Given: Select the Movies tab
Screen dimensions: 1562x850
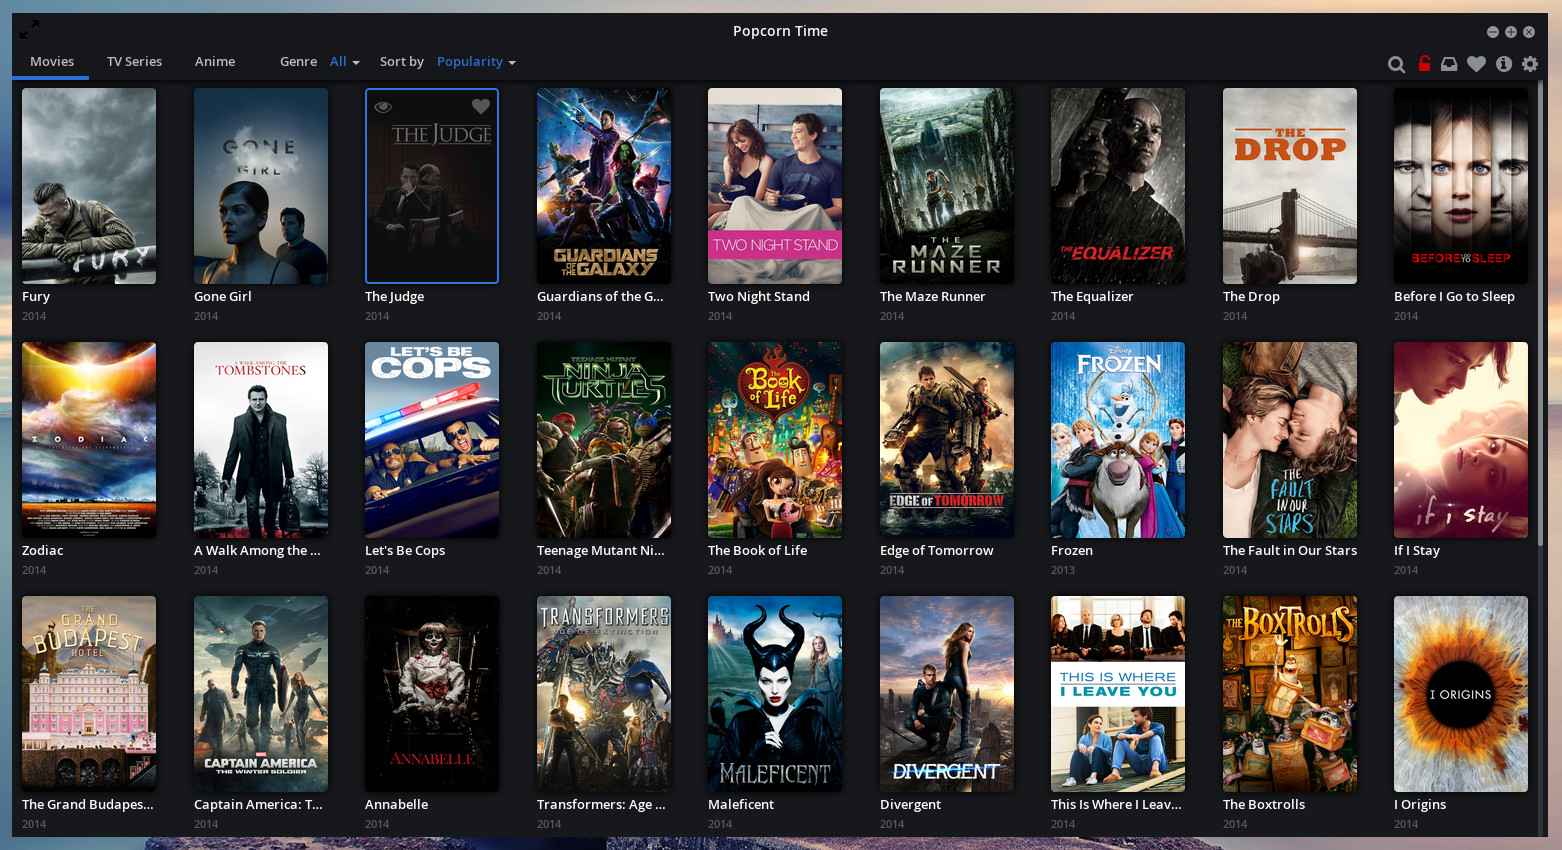Looking at the screenshot, I should pyautogui.click(x=50, y=61).
